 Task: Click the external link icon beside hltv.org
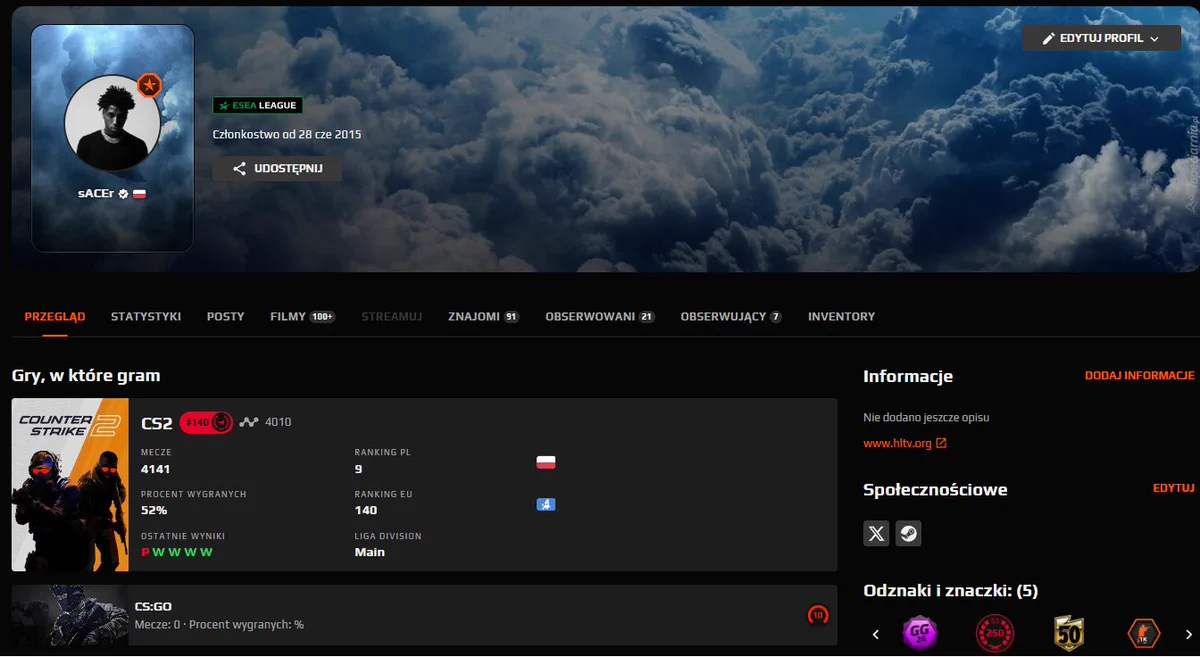(941, 443)
